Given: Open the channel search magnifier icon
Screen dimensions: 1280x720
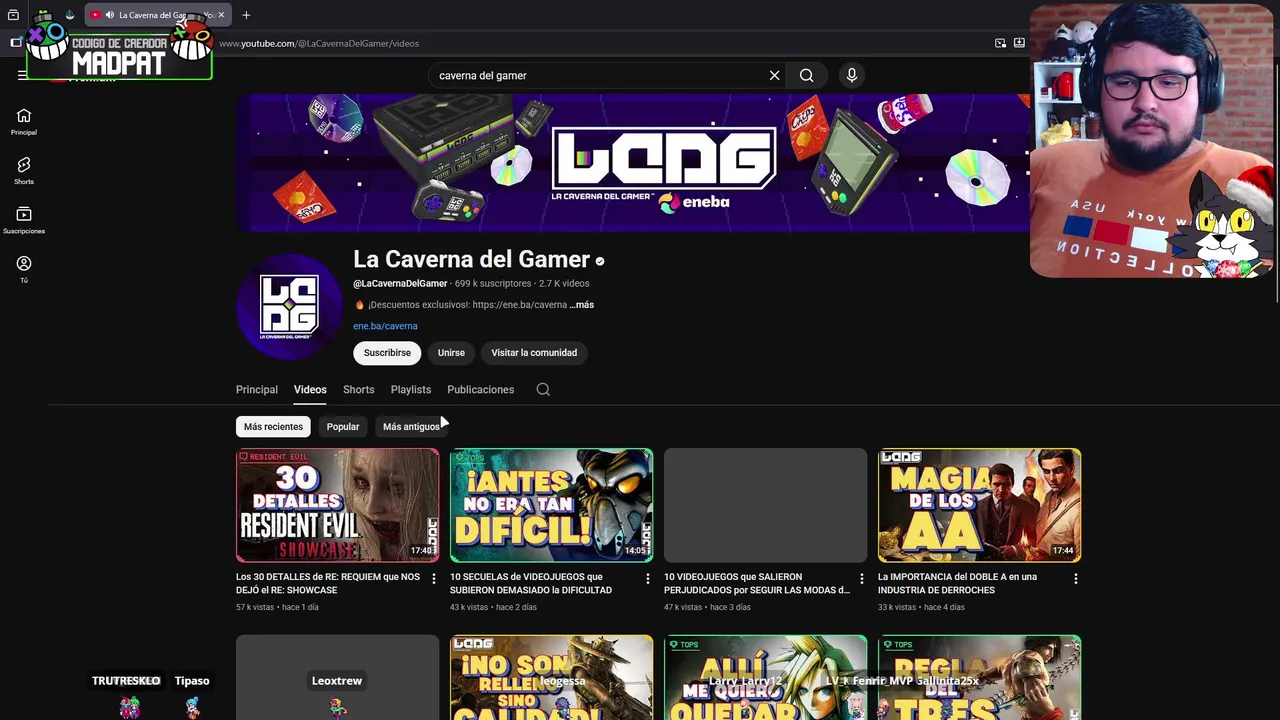Looking at the screenshot, I should point(543,390).
